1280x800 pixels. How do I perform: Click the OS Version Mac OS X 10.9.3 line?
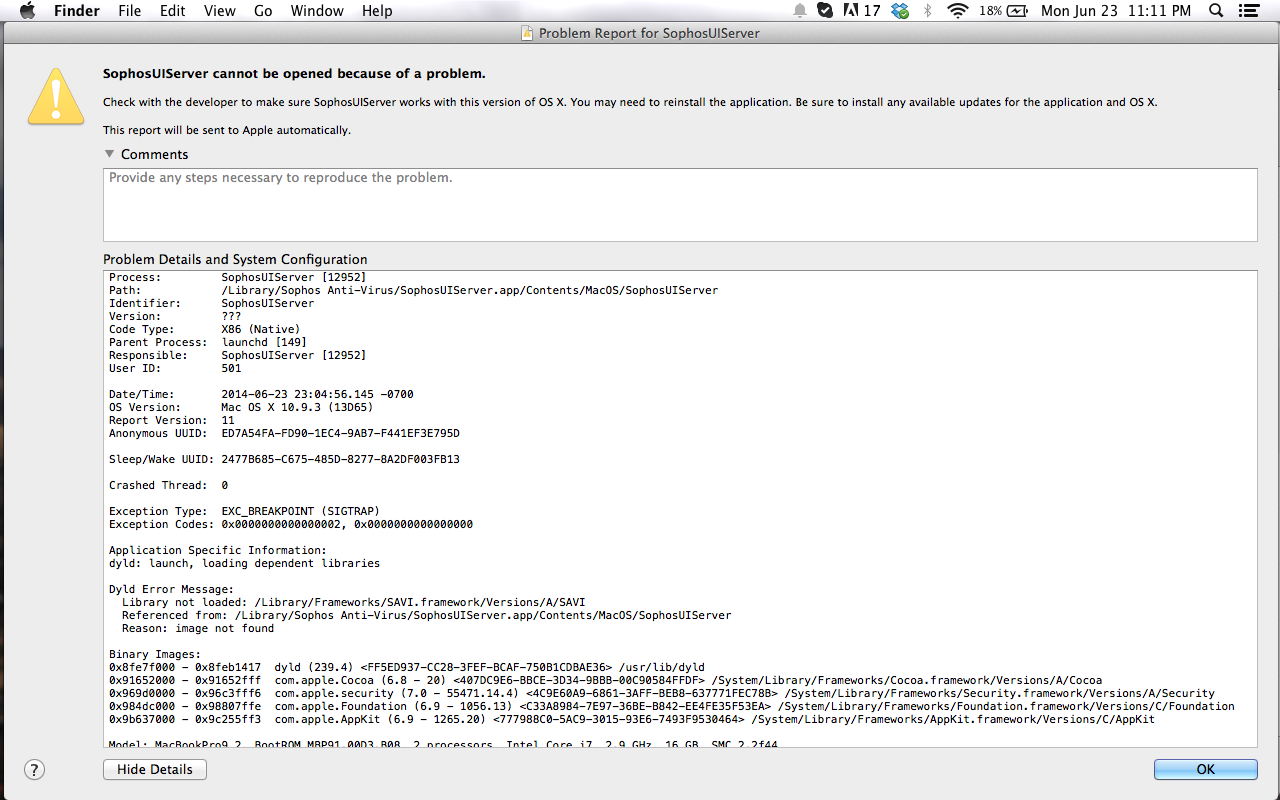241,407
